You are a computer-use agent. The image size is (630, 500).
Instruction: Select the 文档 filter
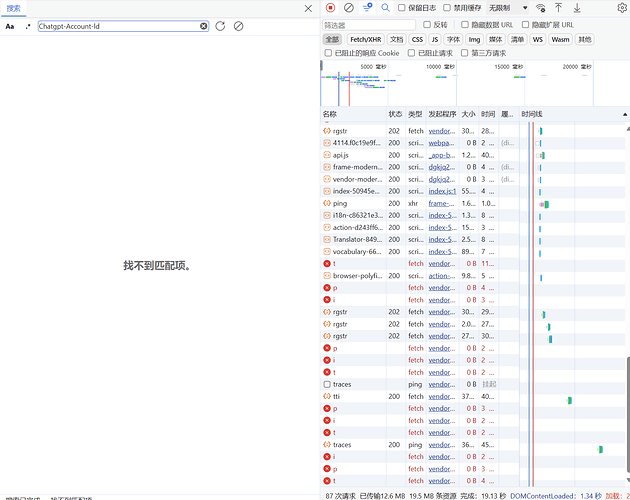coord(397,39)
